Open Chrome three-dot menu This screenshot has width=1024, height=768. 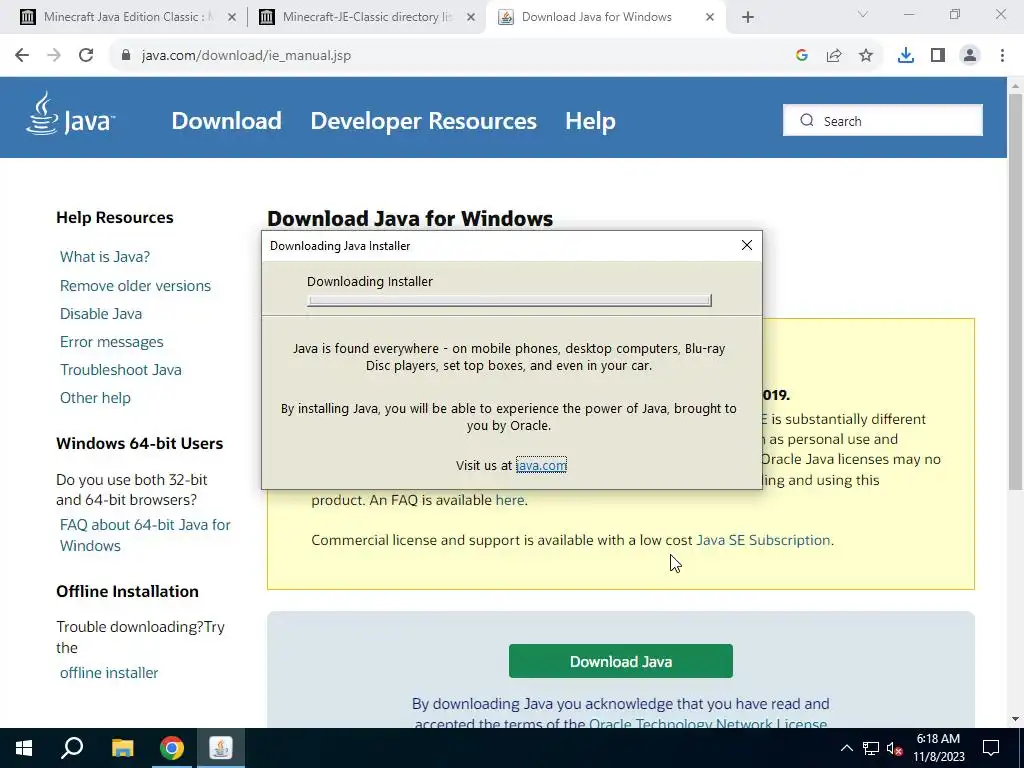1002,56
